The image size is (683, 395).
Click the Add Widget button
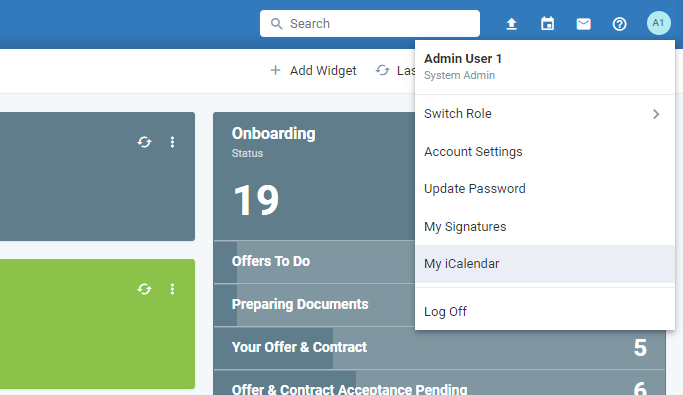(x=313, y=70)
